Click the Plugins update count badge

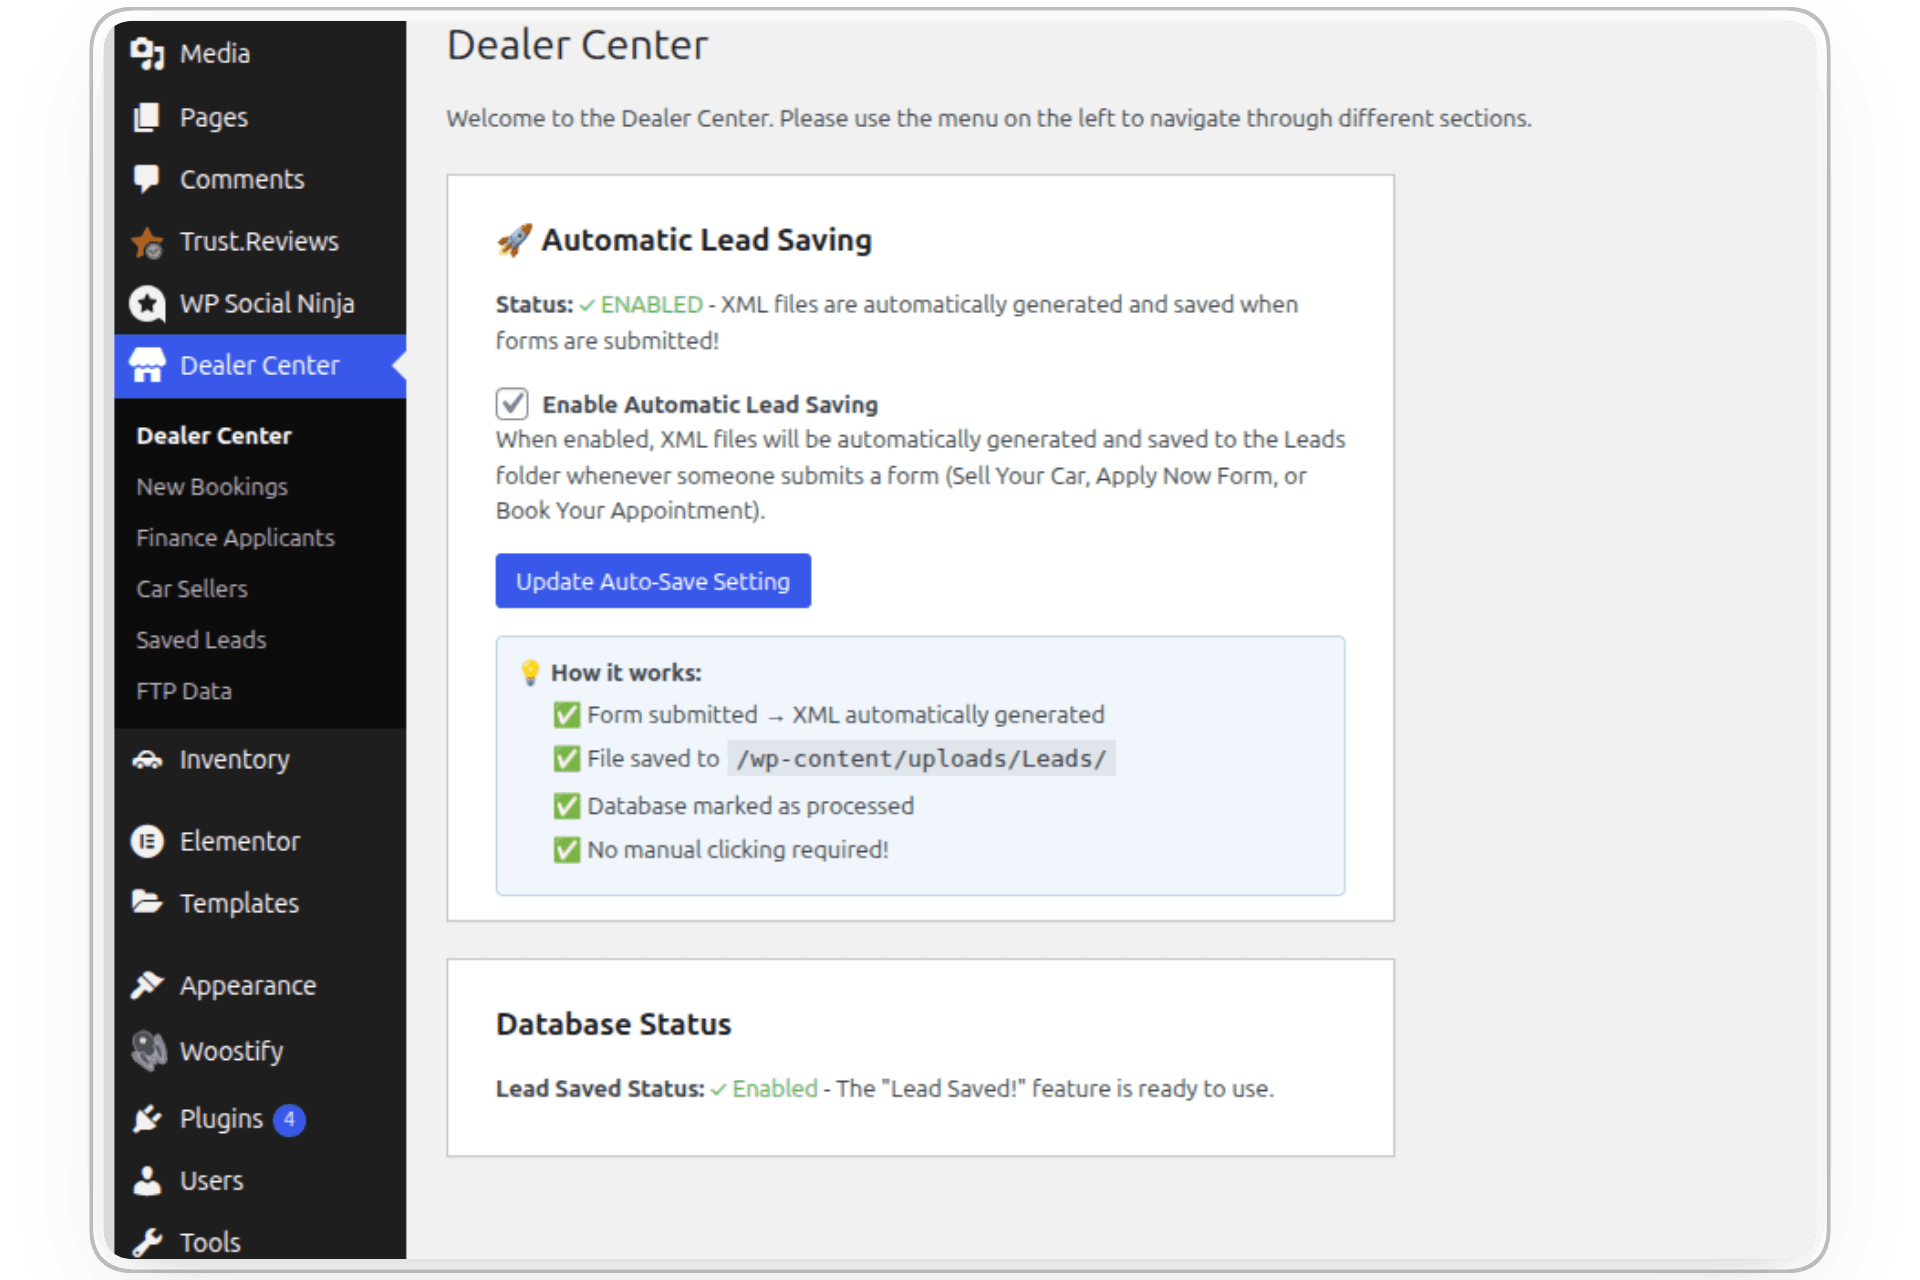(289, 1120)
